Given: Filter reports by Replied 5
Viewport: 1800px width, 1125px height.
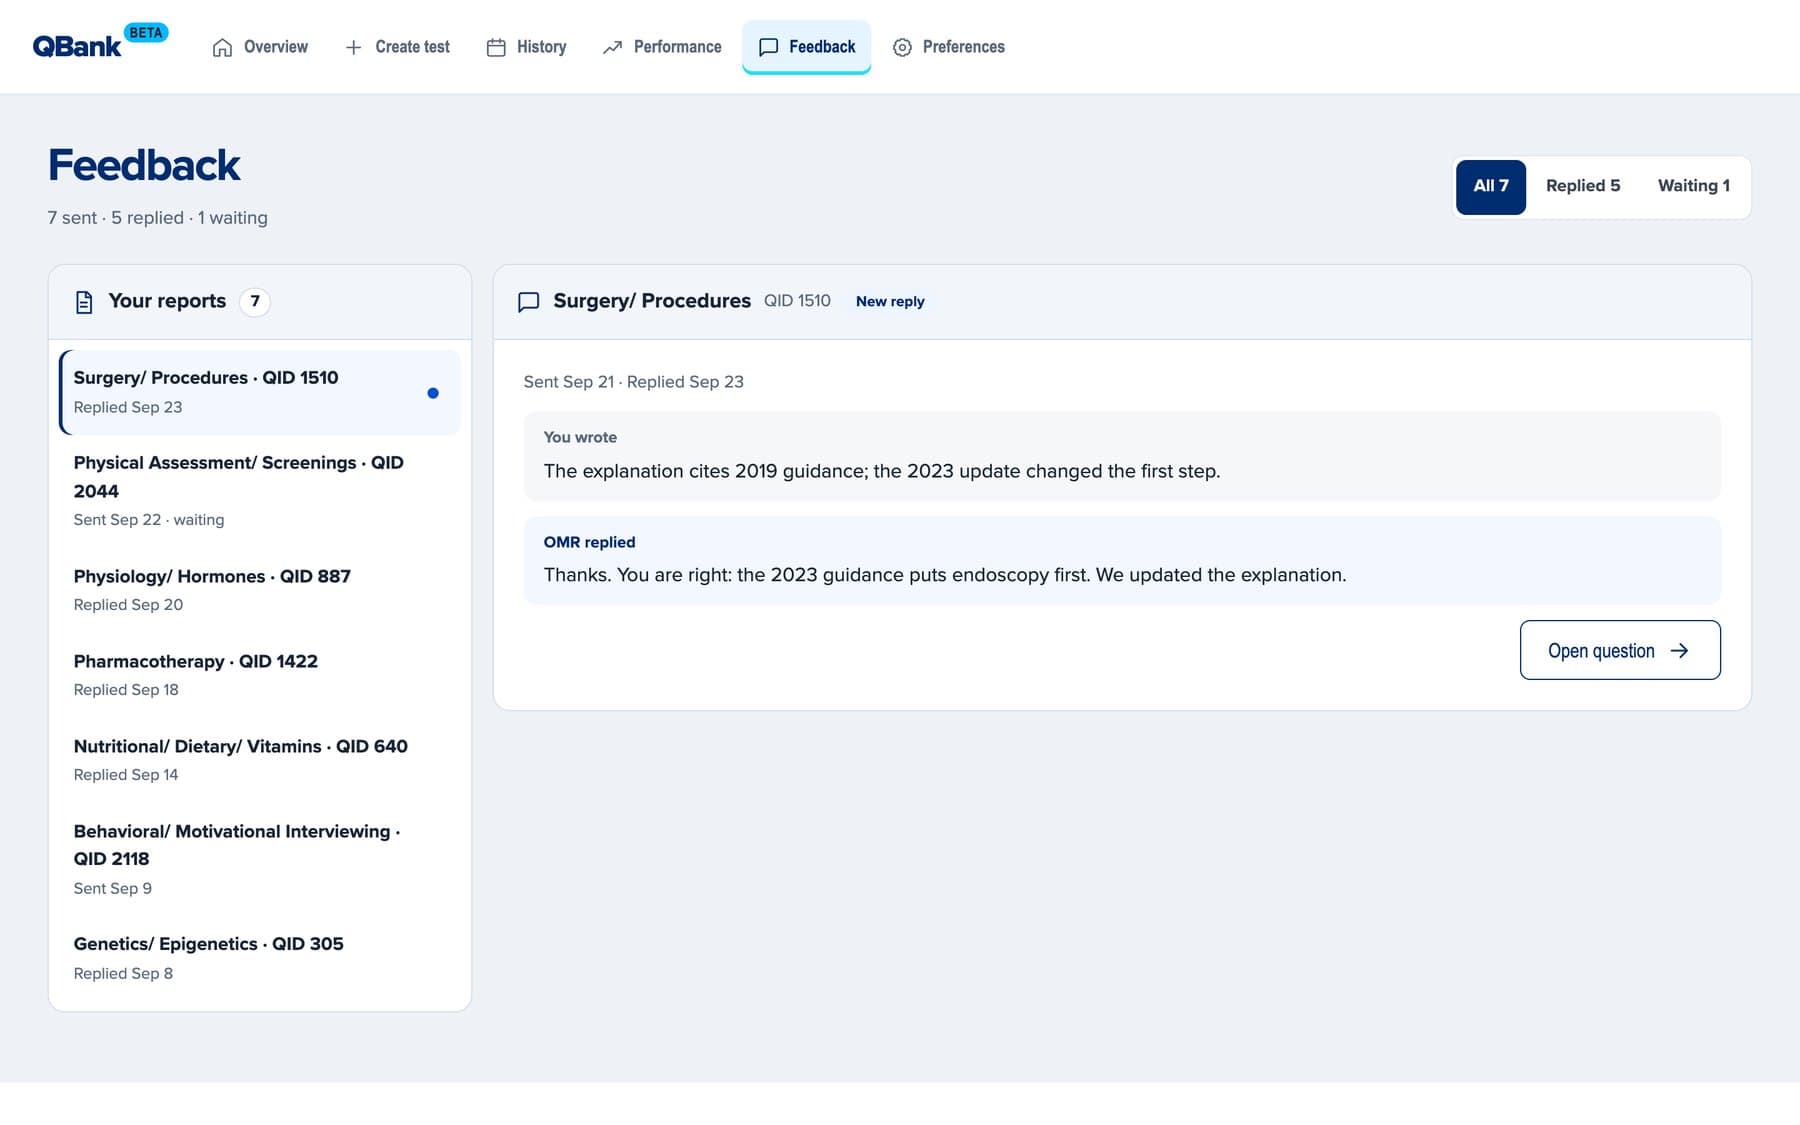Looking at the screenshot, I should tap(1582, 186).
